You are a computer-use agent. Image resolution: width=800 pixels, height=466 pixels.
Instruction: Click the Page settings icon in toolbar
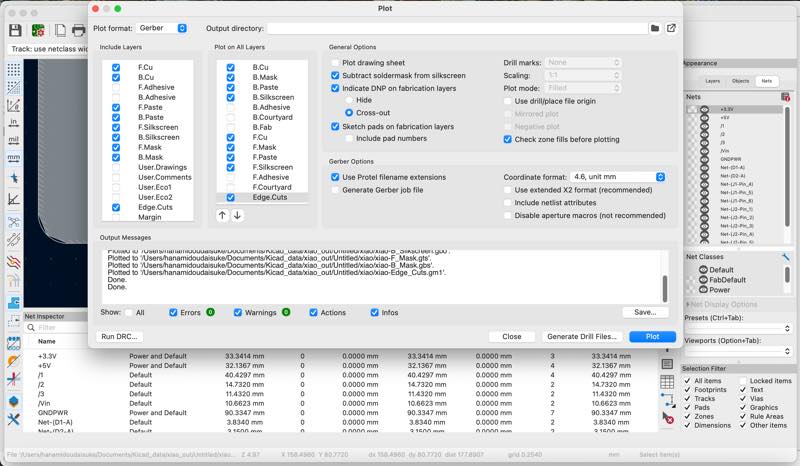tap(60, 30)
